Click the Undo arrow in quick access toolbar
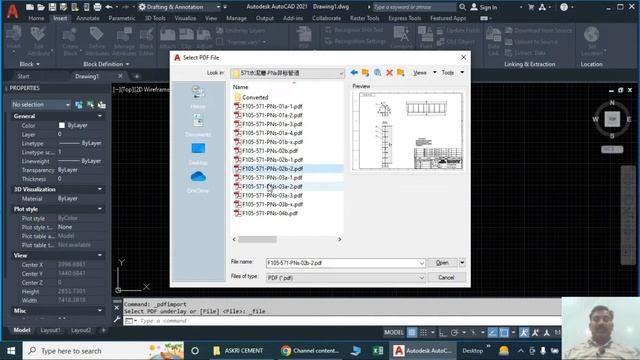Screen dimensions: 640x360 tap(109, 7)
